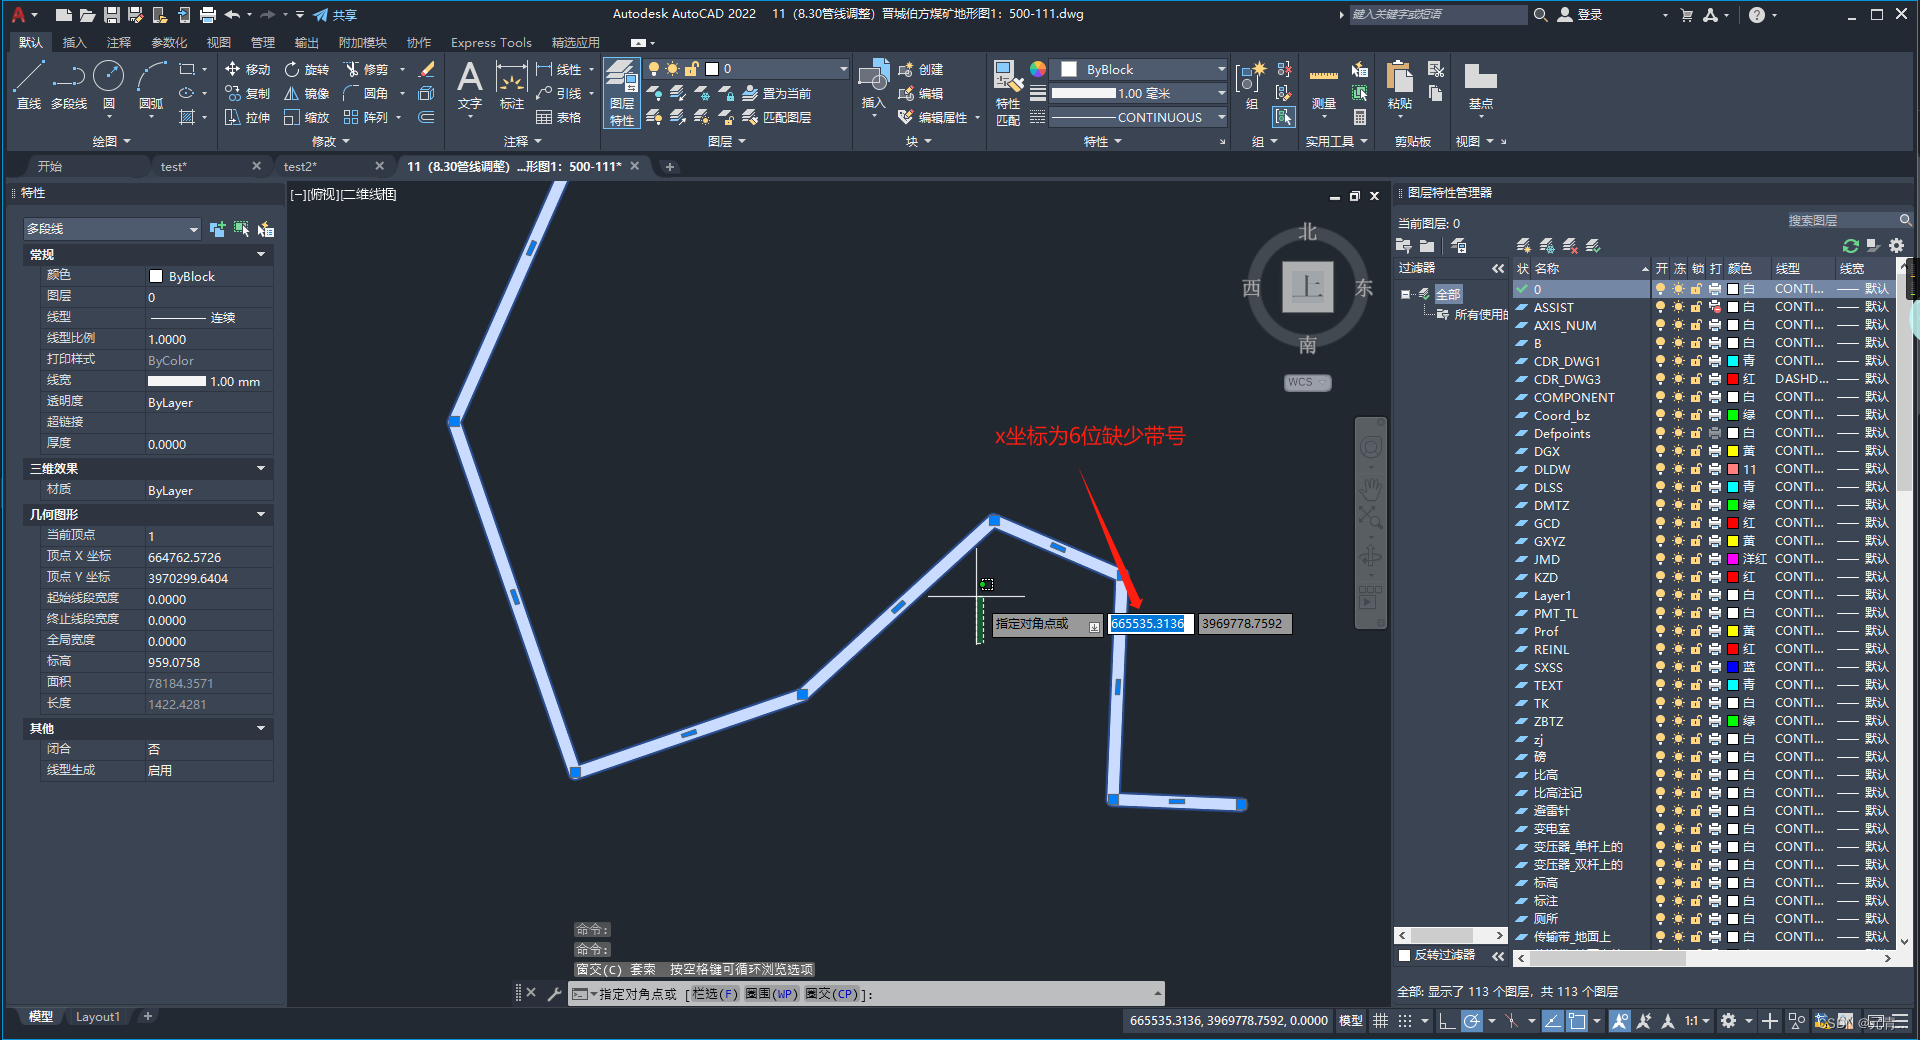Check the Invert filter (反转过滤器) checkbox
The width and height of the screenshot is (1920, 1040).
click(x=1404, y=955)
